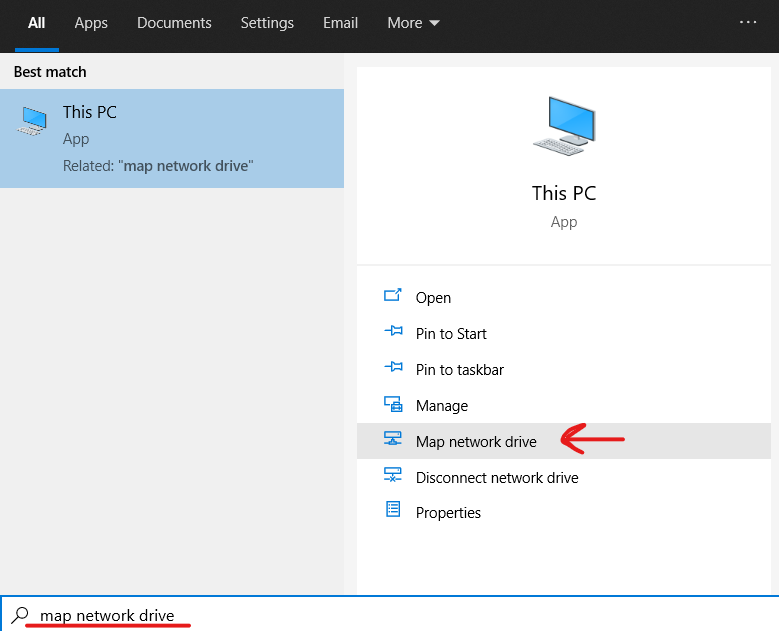This screenshot has width=779, height=631.
Task: Click the Pin to taskbar pin icon
Action: pyautogui.click(x=393, y=368)
